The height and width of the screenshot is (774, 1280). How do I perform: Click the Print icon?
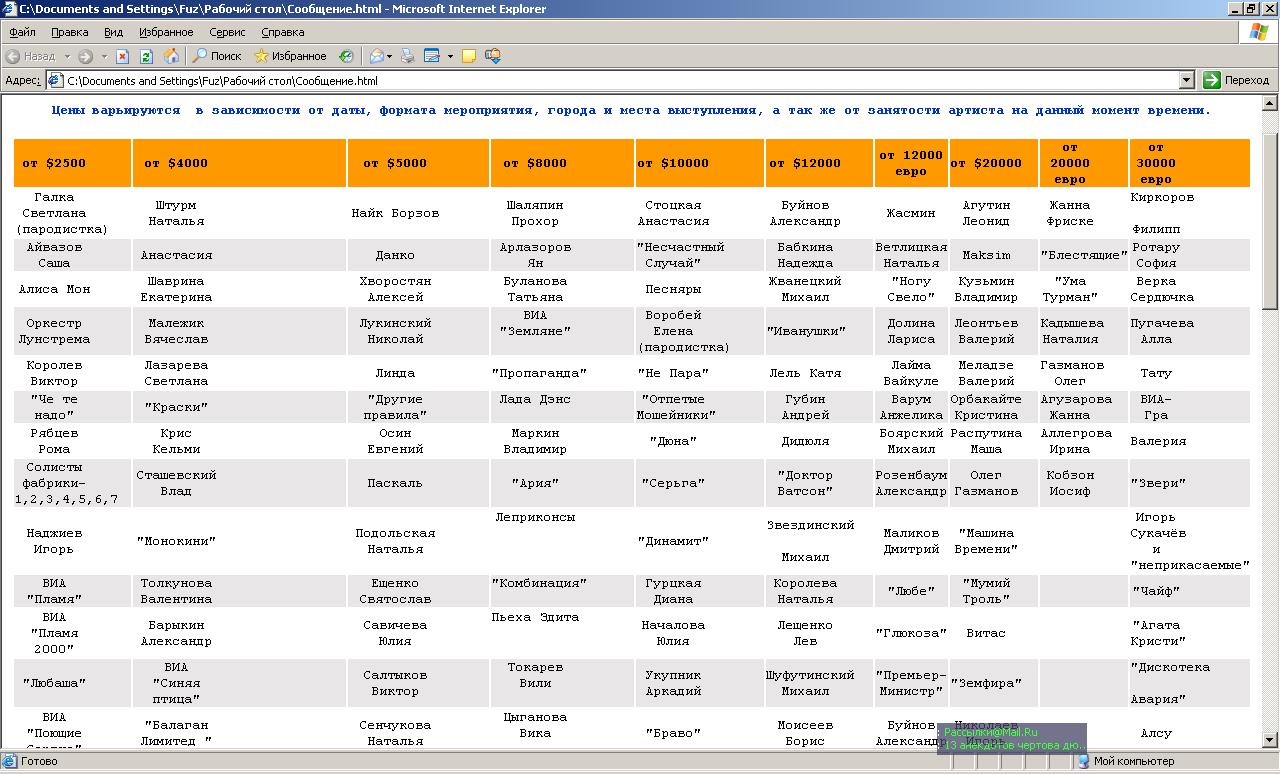(407, 56)
